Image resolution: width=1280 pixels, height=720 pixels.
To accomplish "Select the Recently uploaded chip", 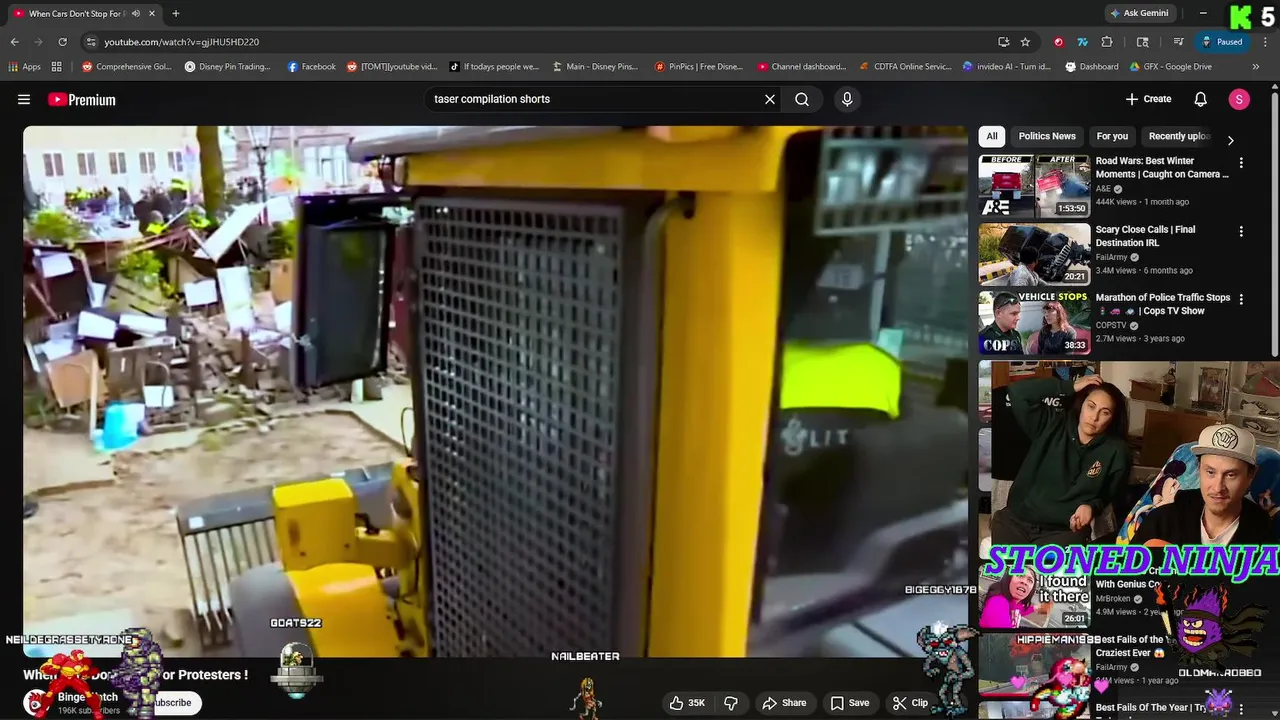I will [x=1180, y=136].
